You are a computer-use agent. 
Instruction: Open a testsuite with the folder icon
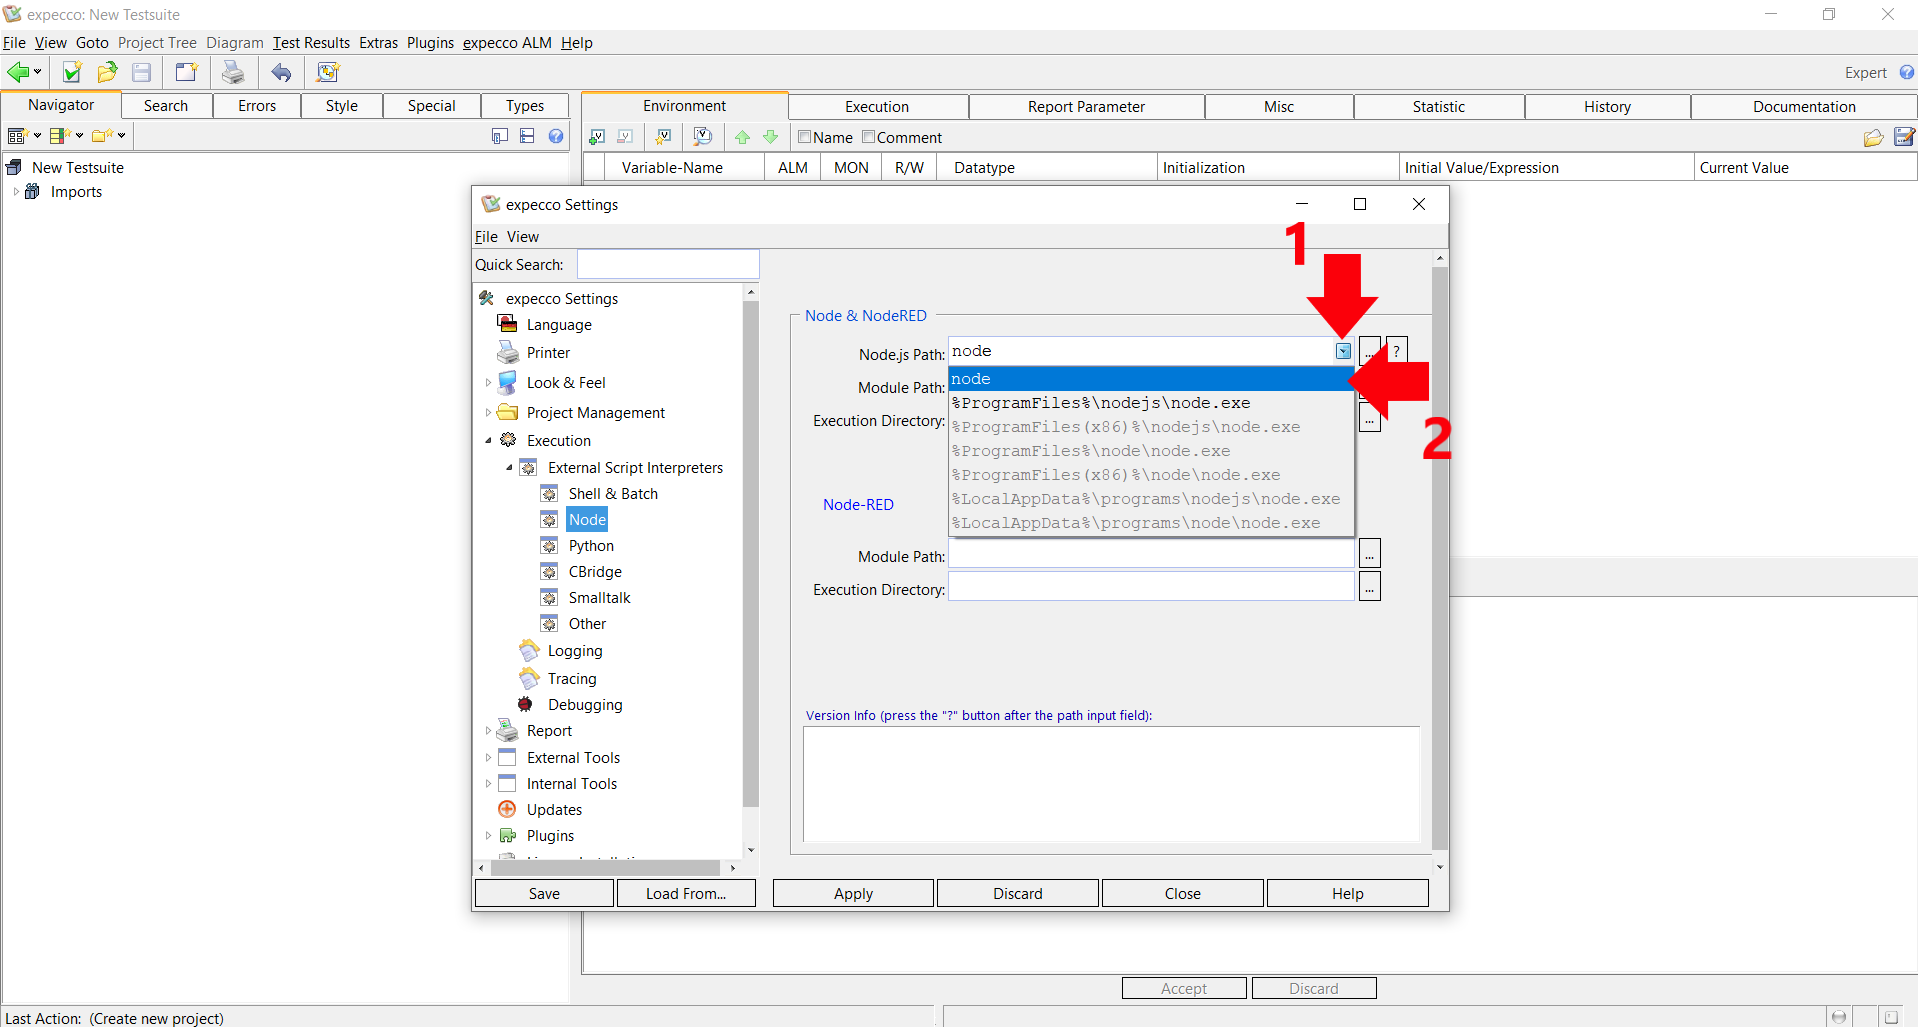(107, 72)
